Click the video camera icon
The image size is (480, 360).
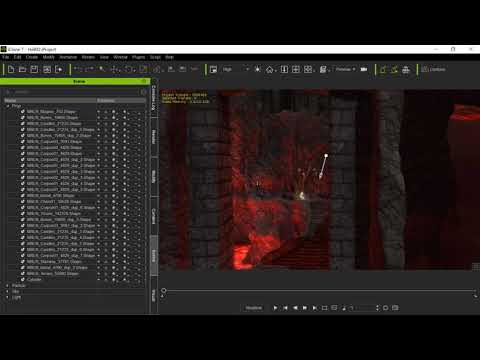[x=364, y=69]
